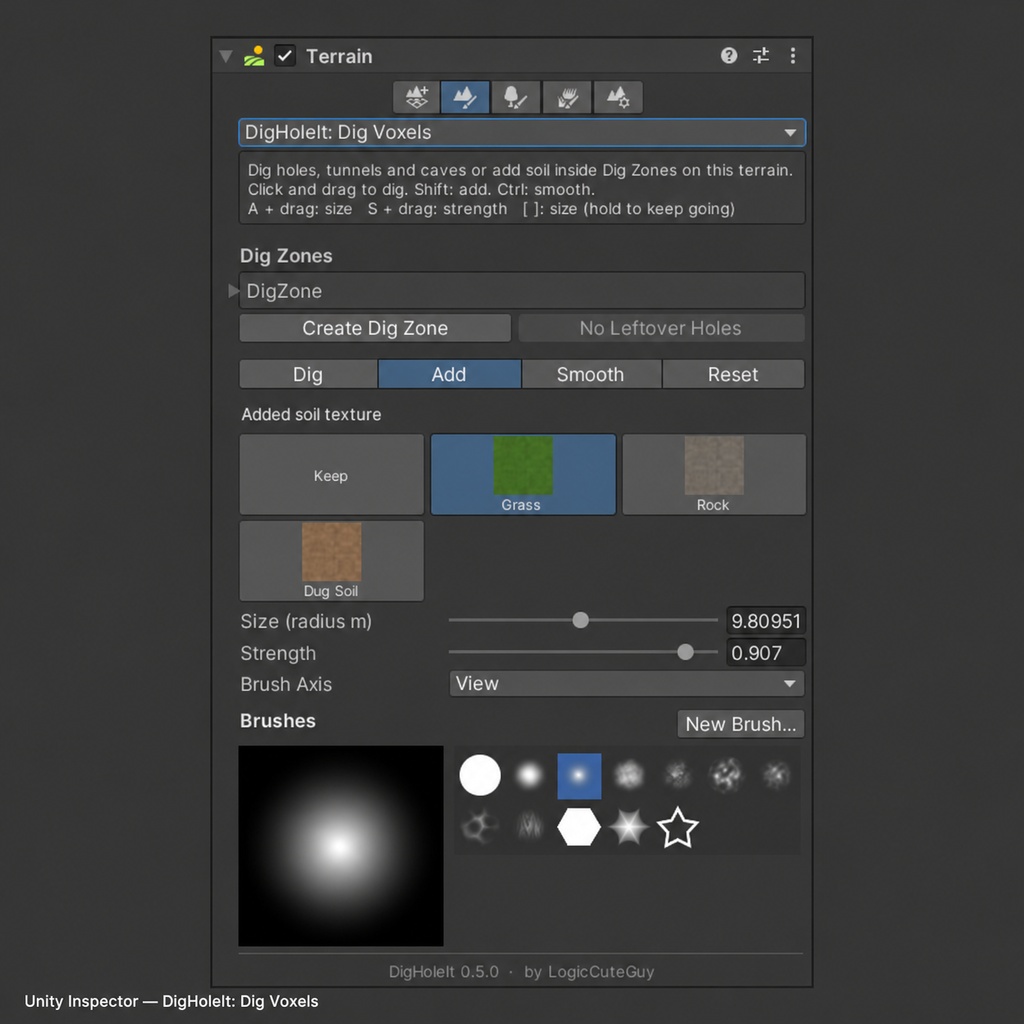Select the fifth speckled noise brush

click(678, 775)
